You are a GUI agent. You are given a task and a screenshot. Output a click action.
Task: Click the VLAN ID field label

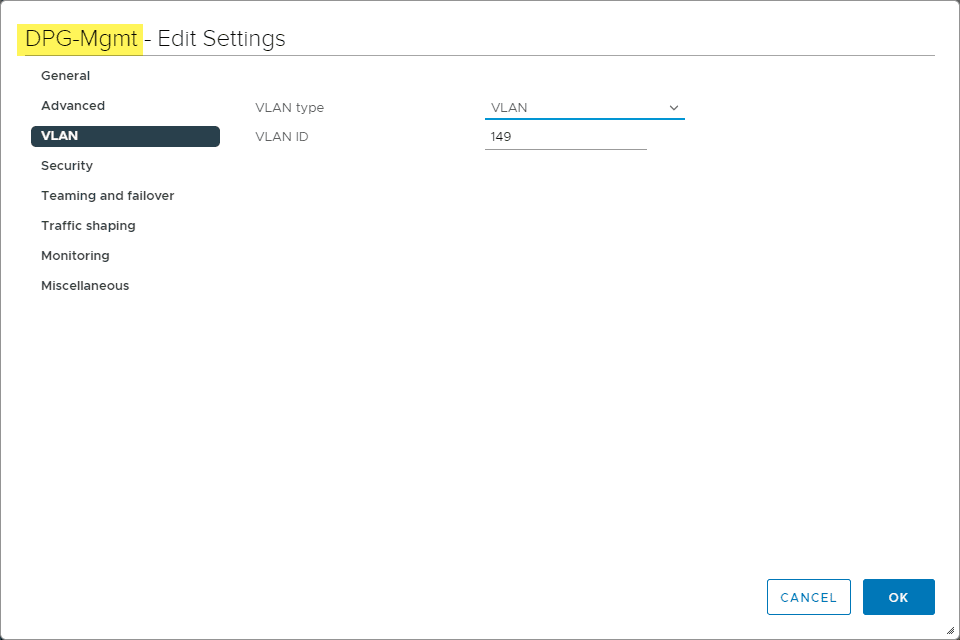coord(282,137)
